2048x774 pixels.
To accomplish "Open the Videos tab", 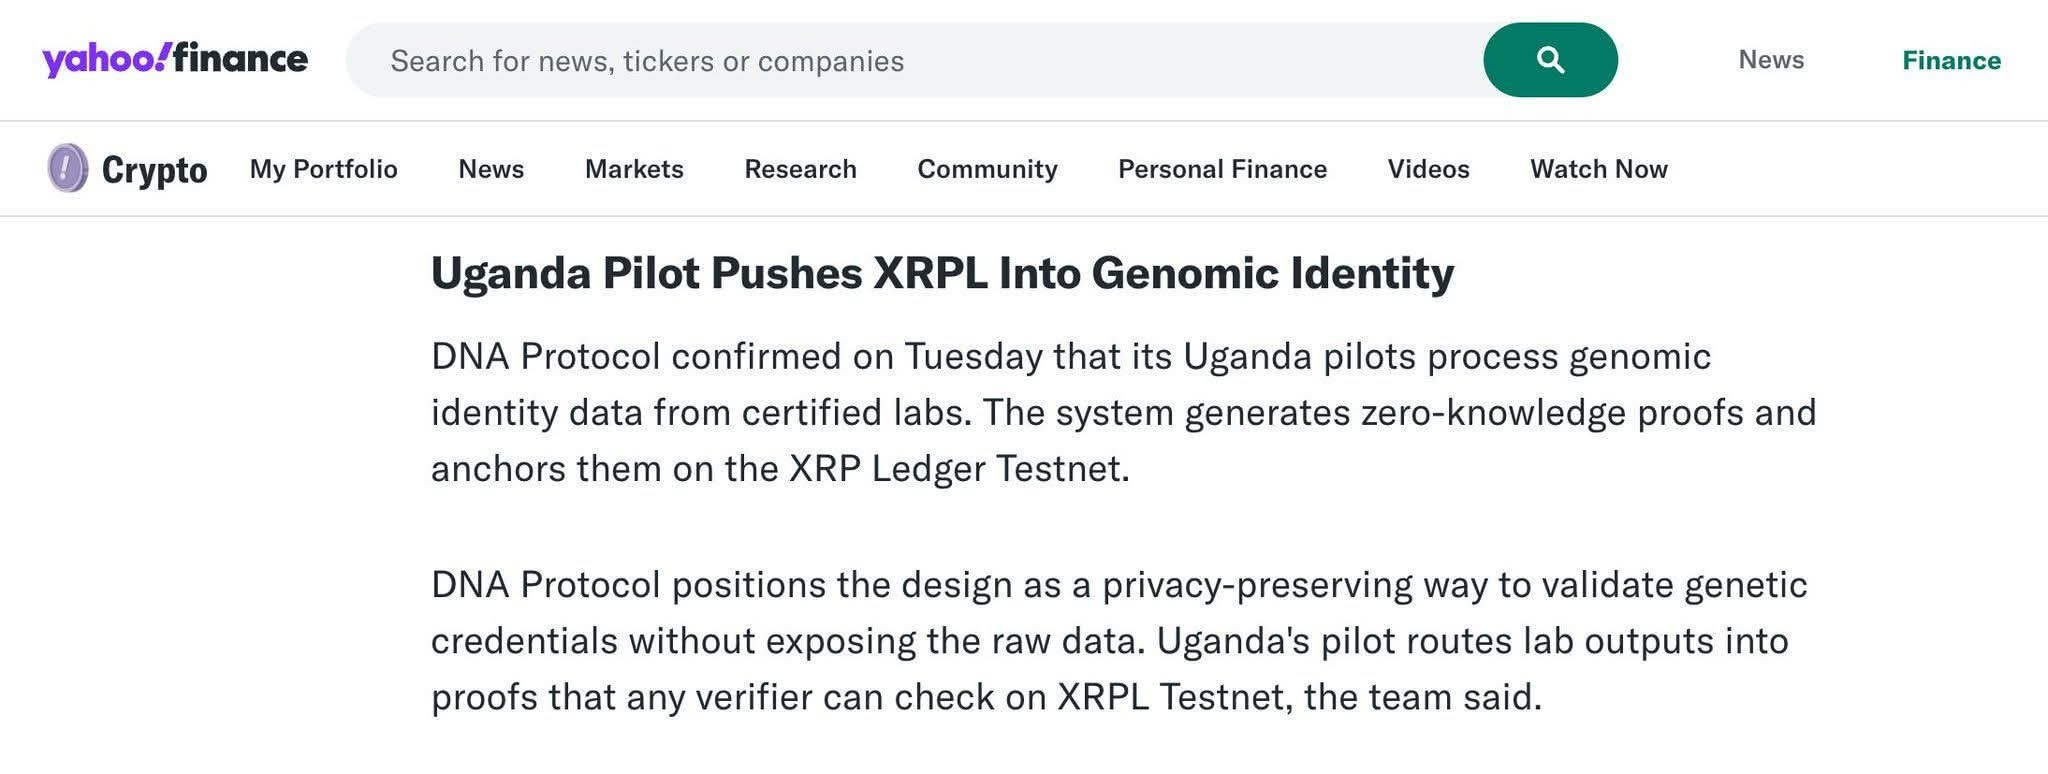I will tap(1428, 169).
